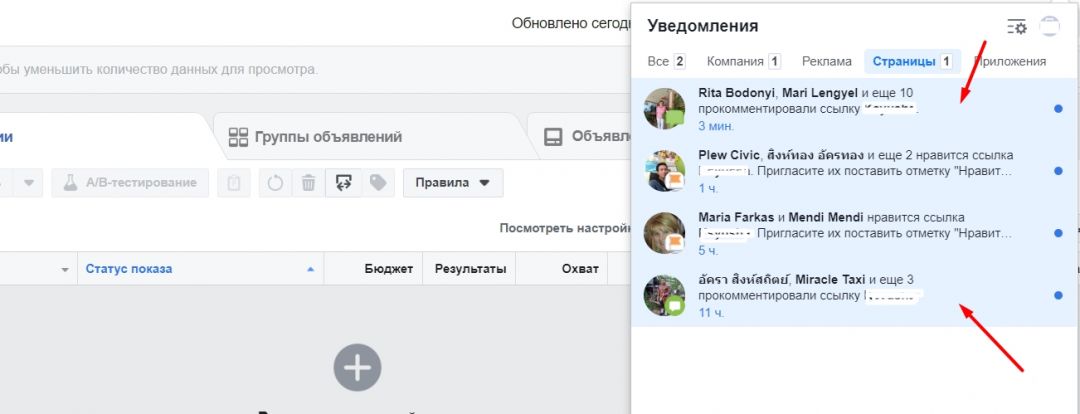The height and width of the screenshot is (414, 1080).
Task: Click the Результаты column header
Action: tap(470, 269)
